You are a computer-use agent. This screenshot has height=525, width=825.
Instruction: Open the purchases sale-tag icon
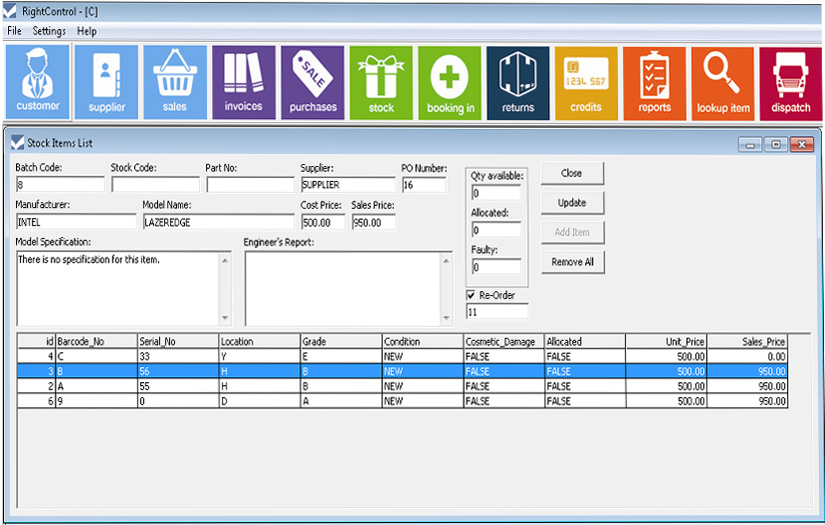(x=313, y=82)
